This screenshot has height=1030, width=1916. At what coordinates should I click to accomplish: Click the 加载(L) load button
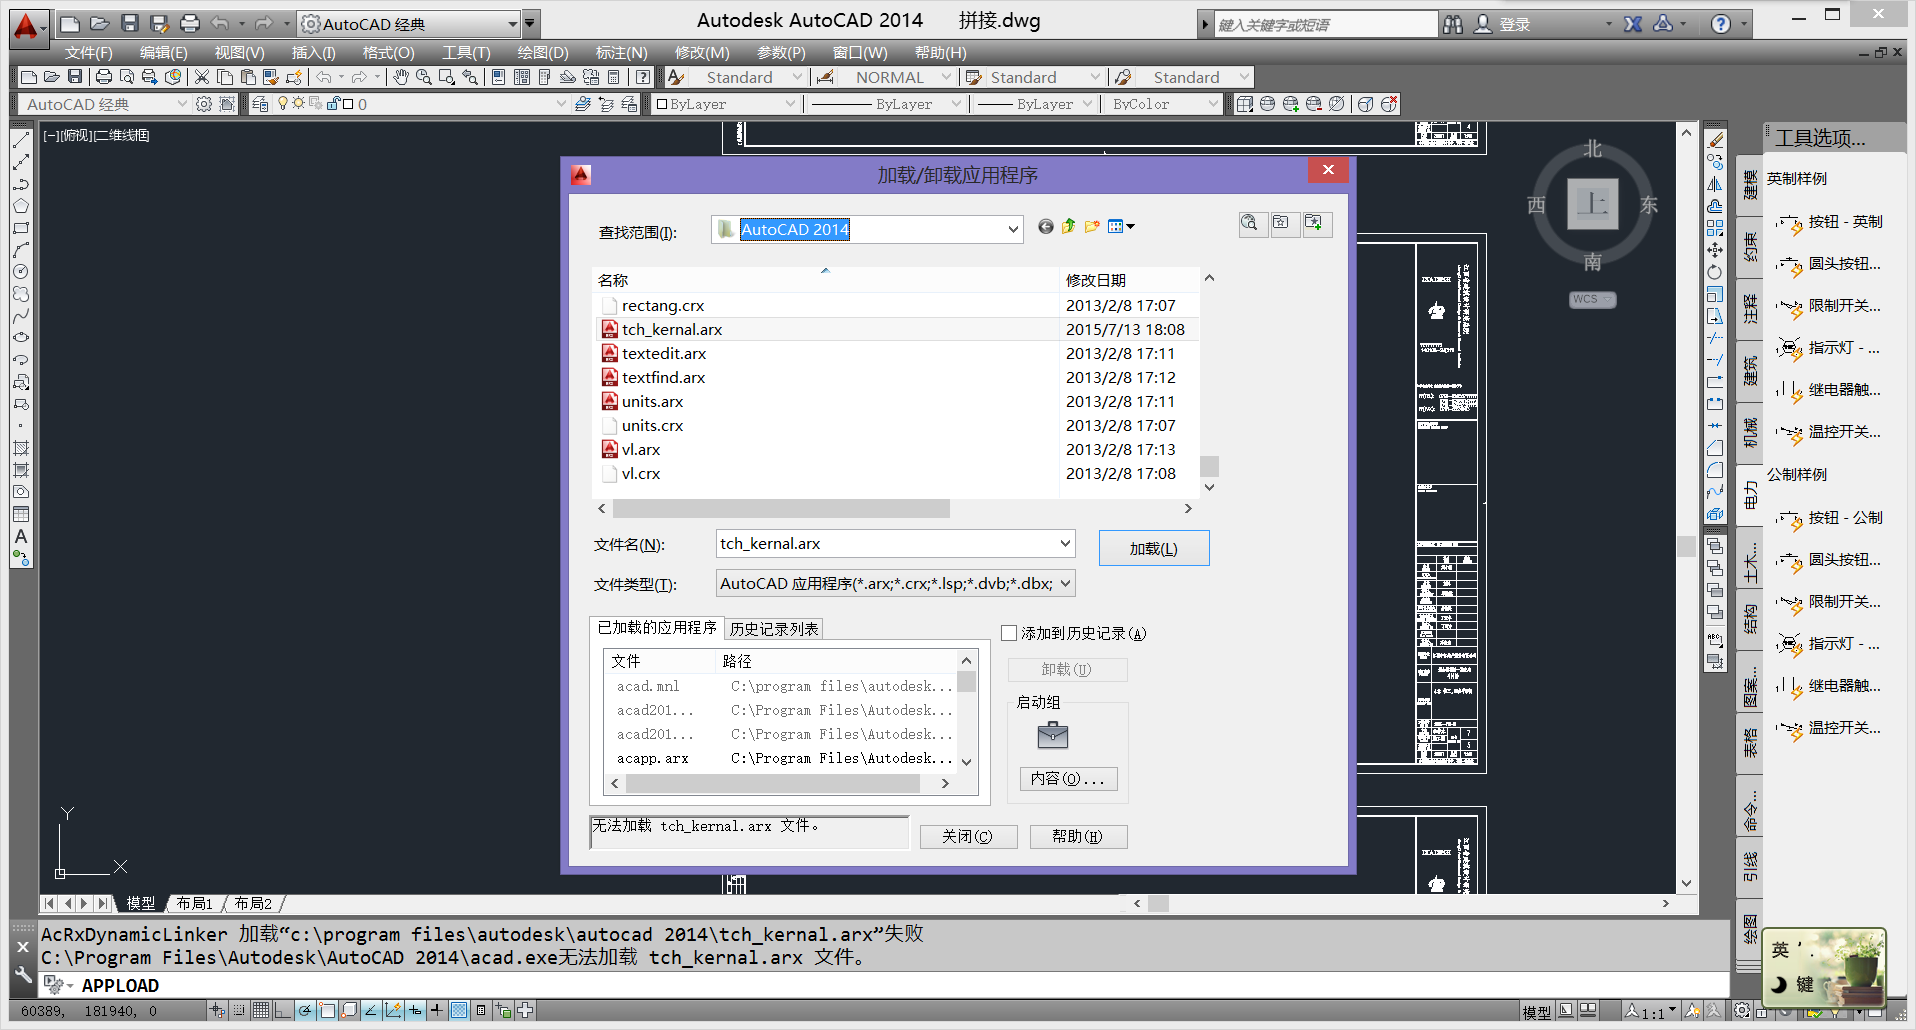point(1154,548)
